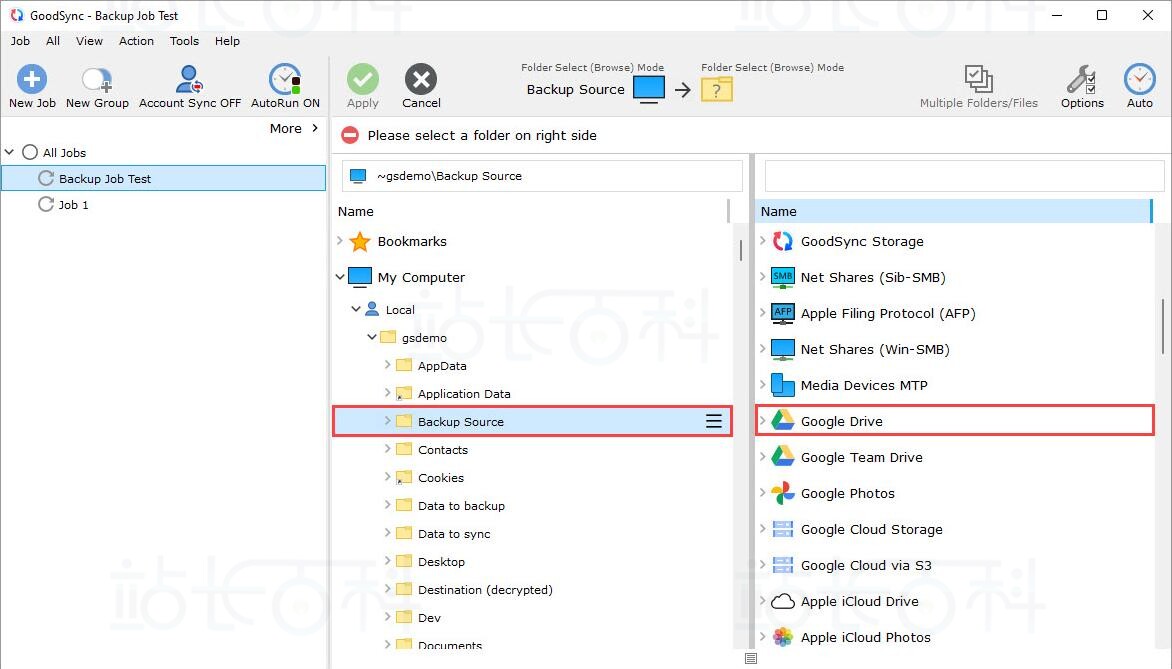The height and width of the screenshot is (669, 1172).
Task: Select Net Shares (Win-SMB) icon
Action: (x=783, y=349)
